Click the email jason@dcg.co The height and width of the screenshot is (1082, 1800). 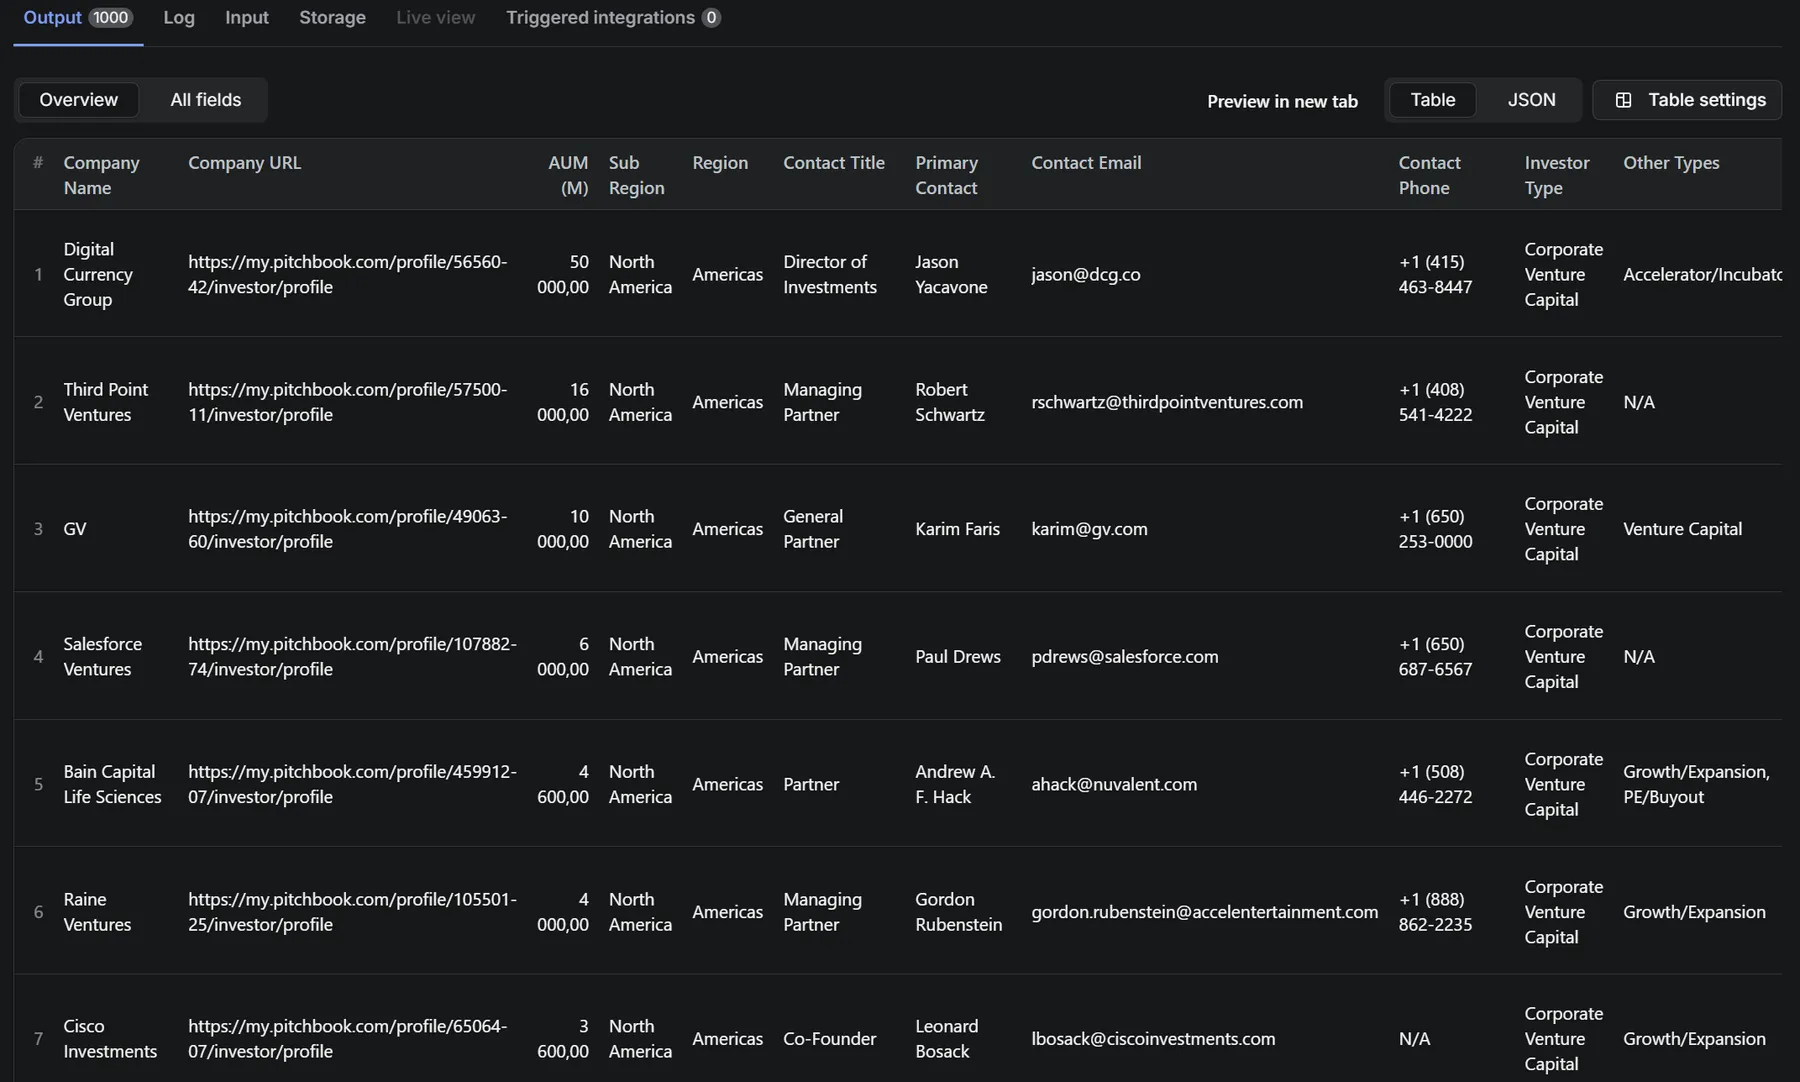click(x=1085, y=274)
